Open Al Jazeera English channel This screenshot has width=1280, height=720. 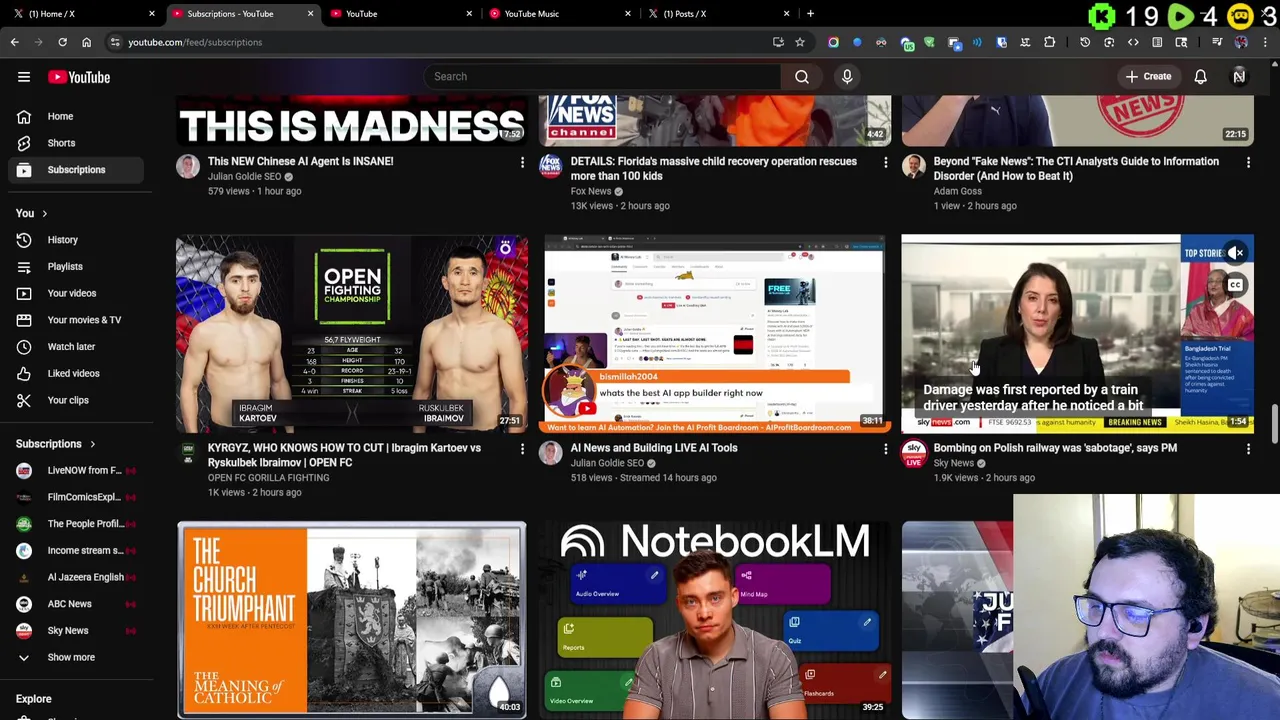click(76, 577)
